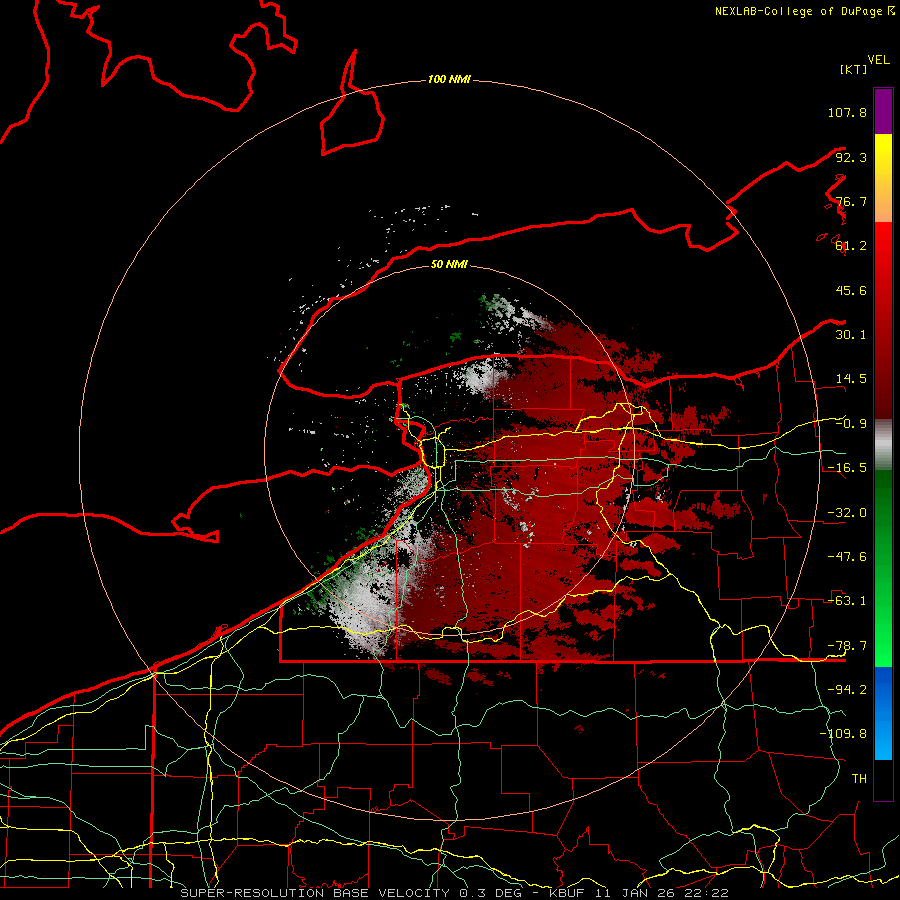900x900 pixels.
Task: Click the -16.5 velocity scale value
Action: [847, 468]
